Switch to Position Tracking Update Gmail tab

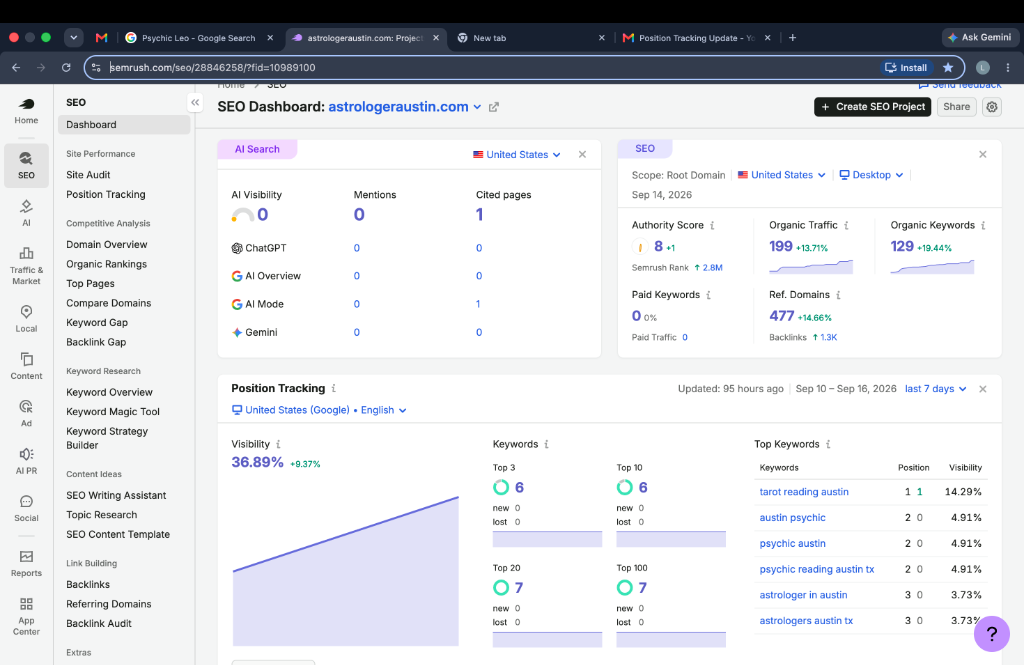point(696,38)
